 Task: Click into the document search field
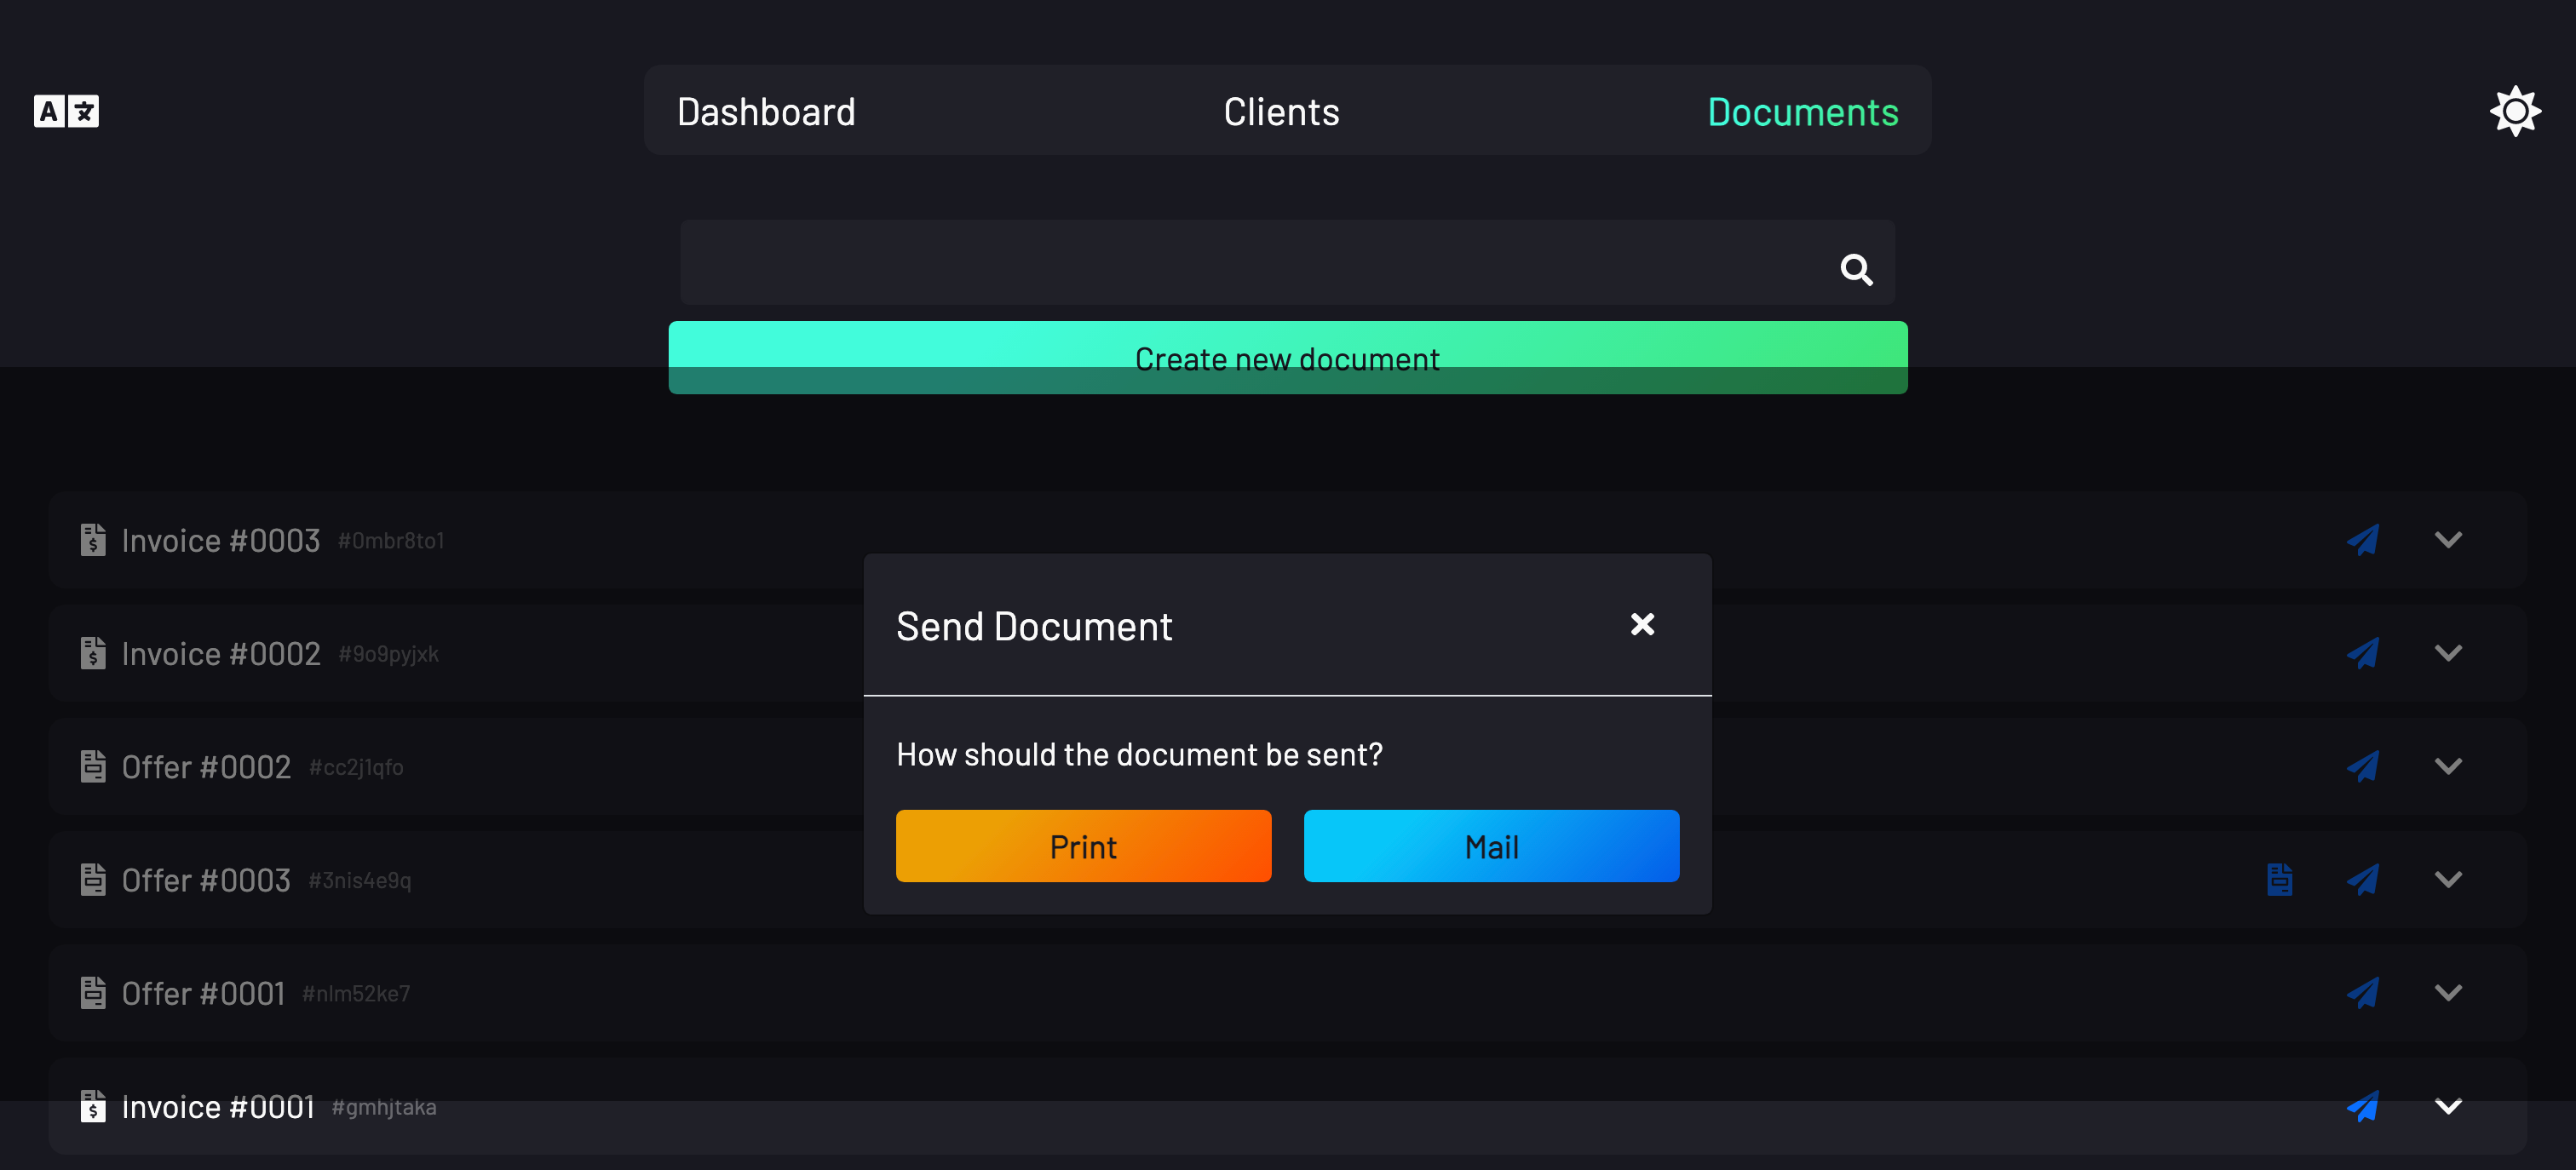(x=1250, y=264)
